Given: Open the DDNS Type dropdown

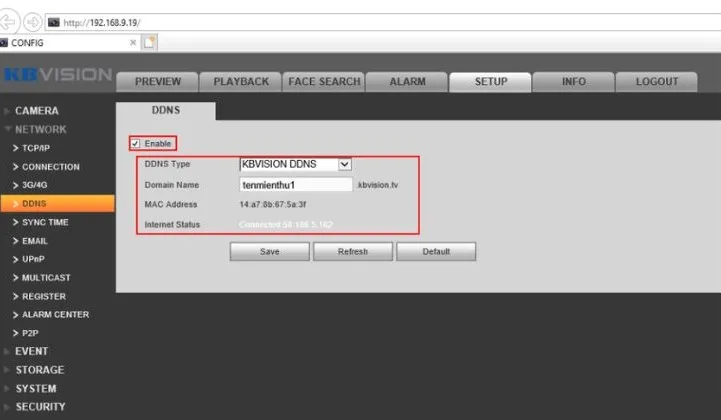Looking at the screenshot, I should tap(295, 164).
